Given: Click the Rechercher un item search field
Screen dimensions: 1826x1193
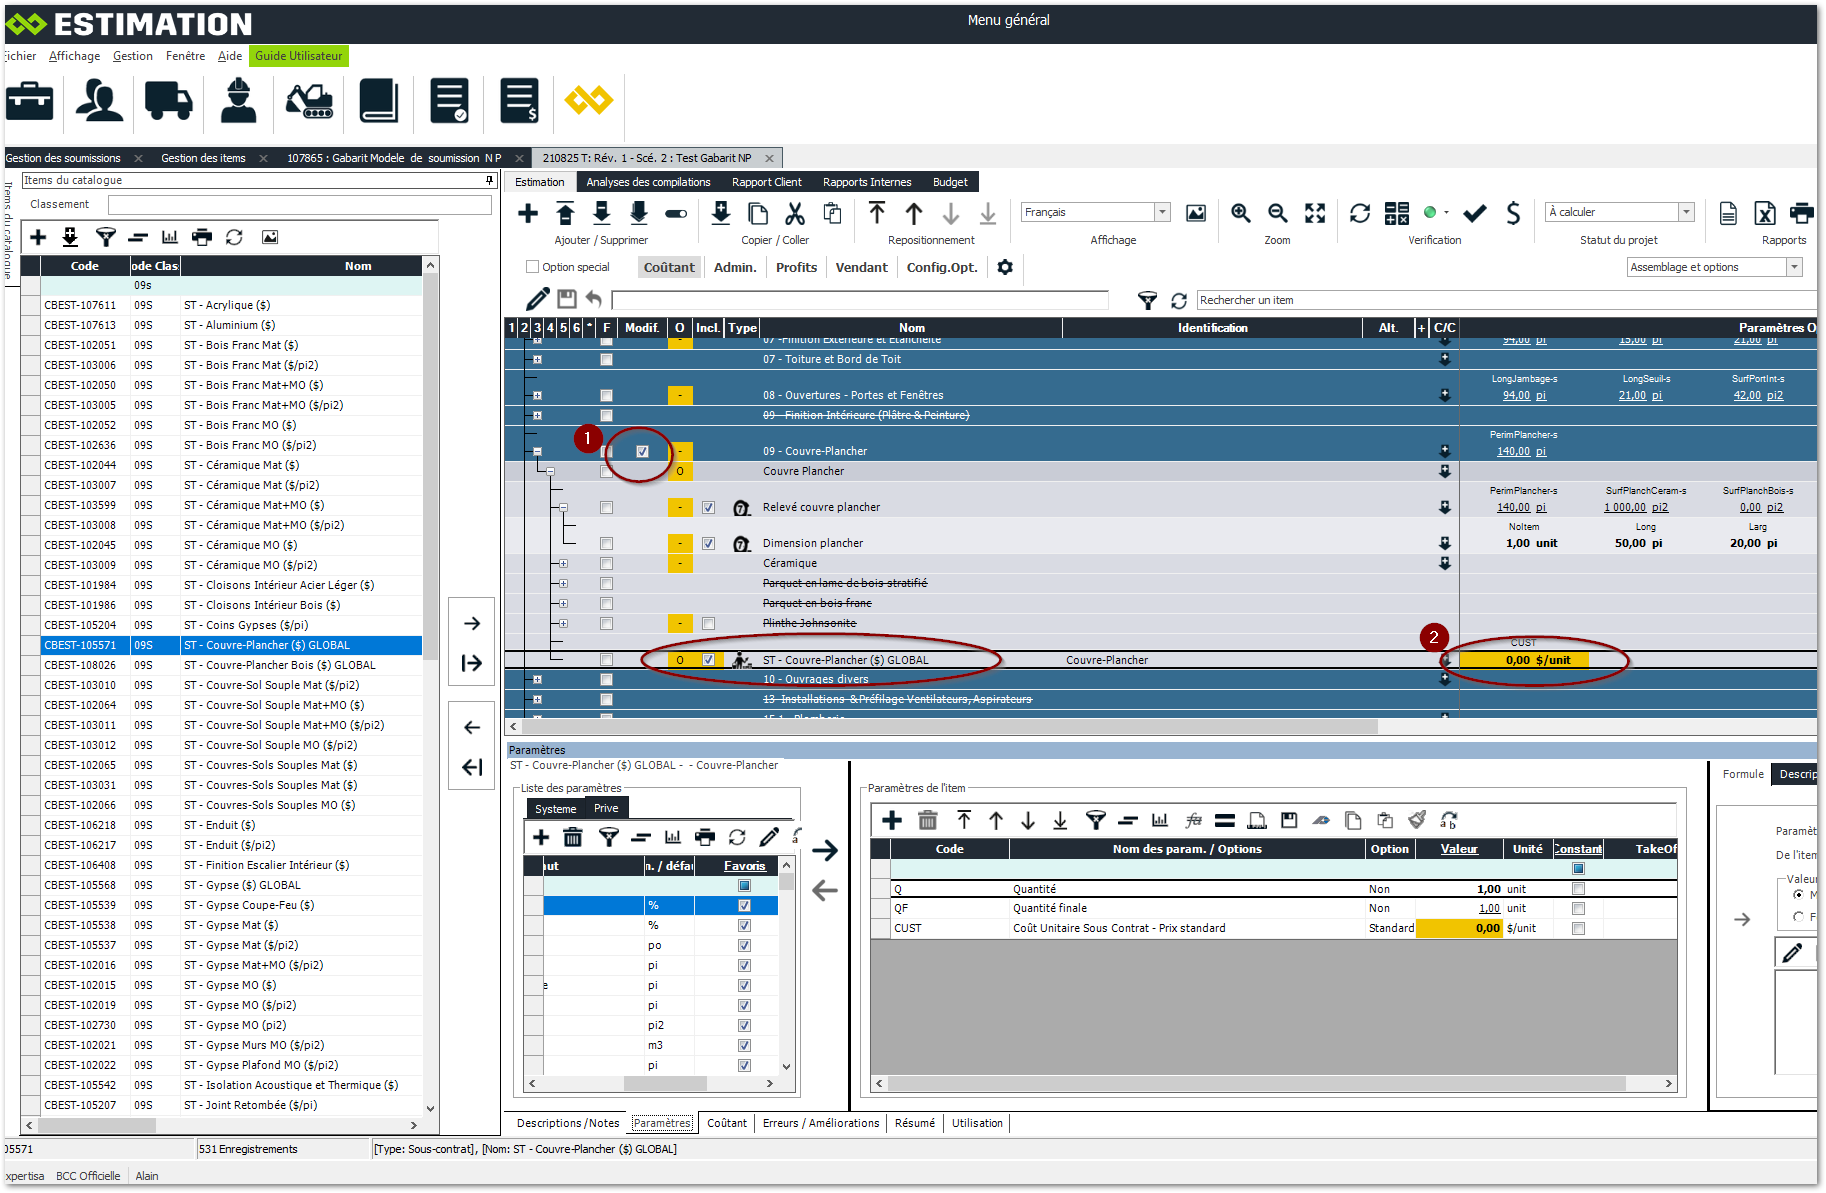Looking at the screenshot, I should 1500,300.
